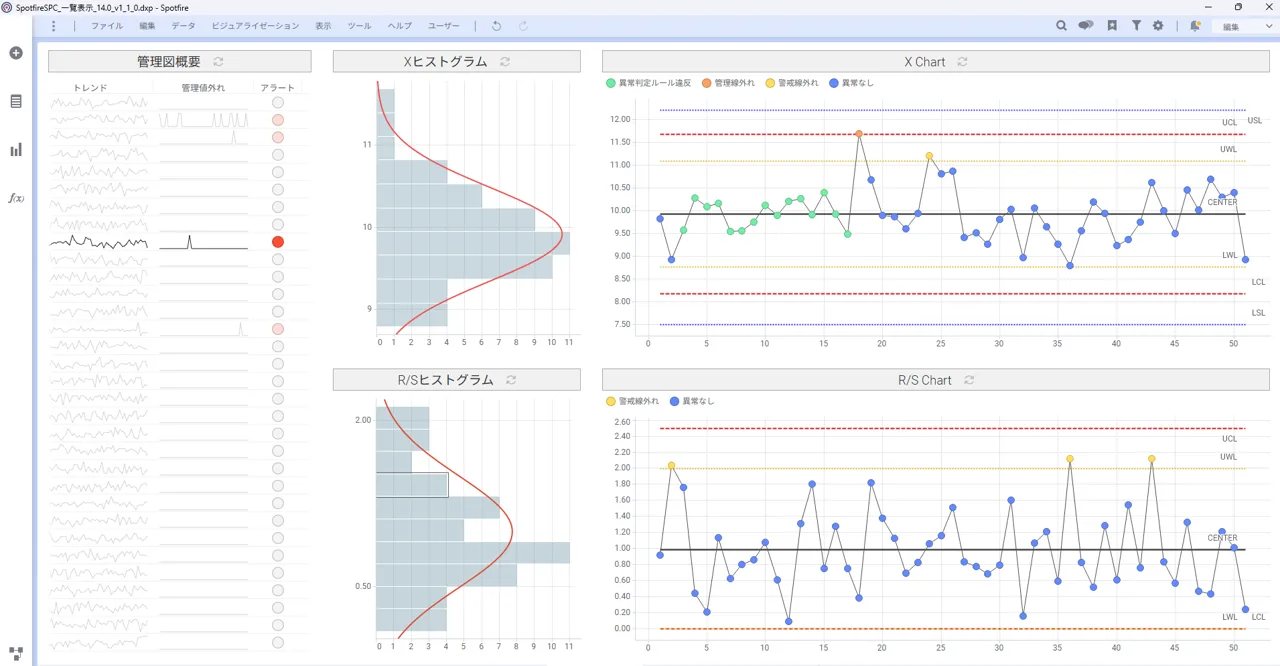
Task: Open the filters funnel panel
Action: [x=1137, y=26]
